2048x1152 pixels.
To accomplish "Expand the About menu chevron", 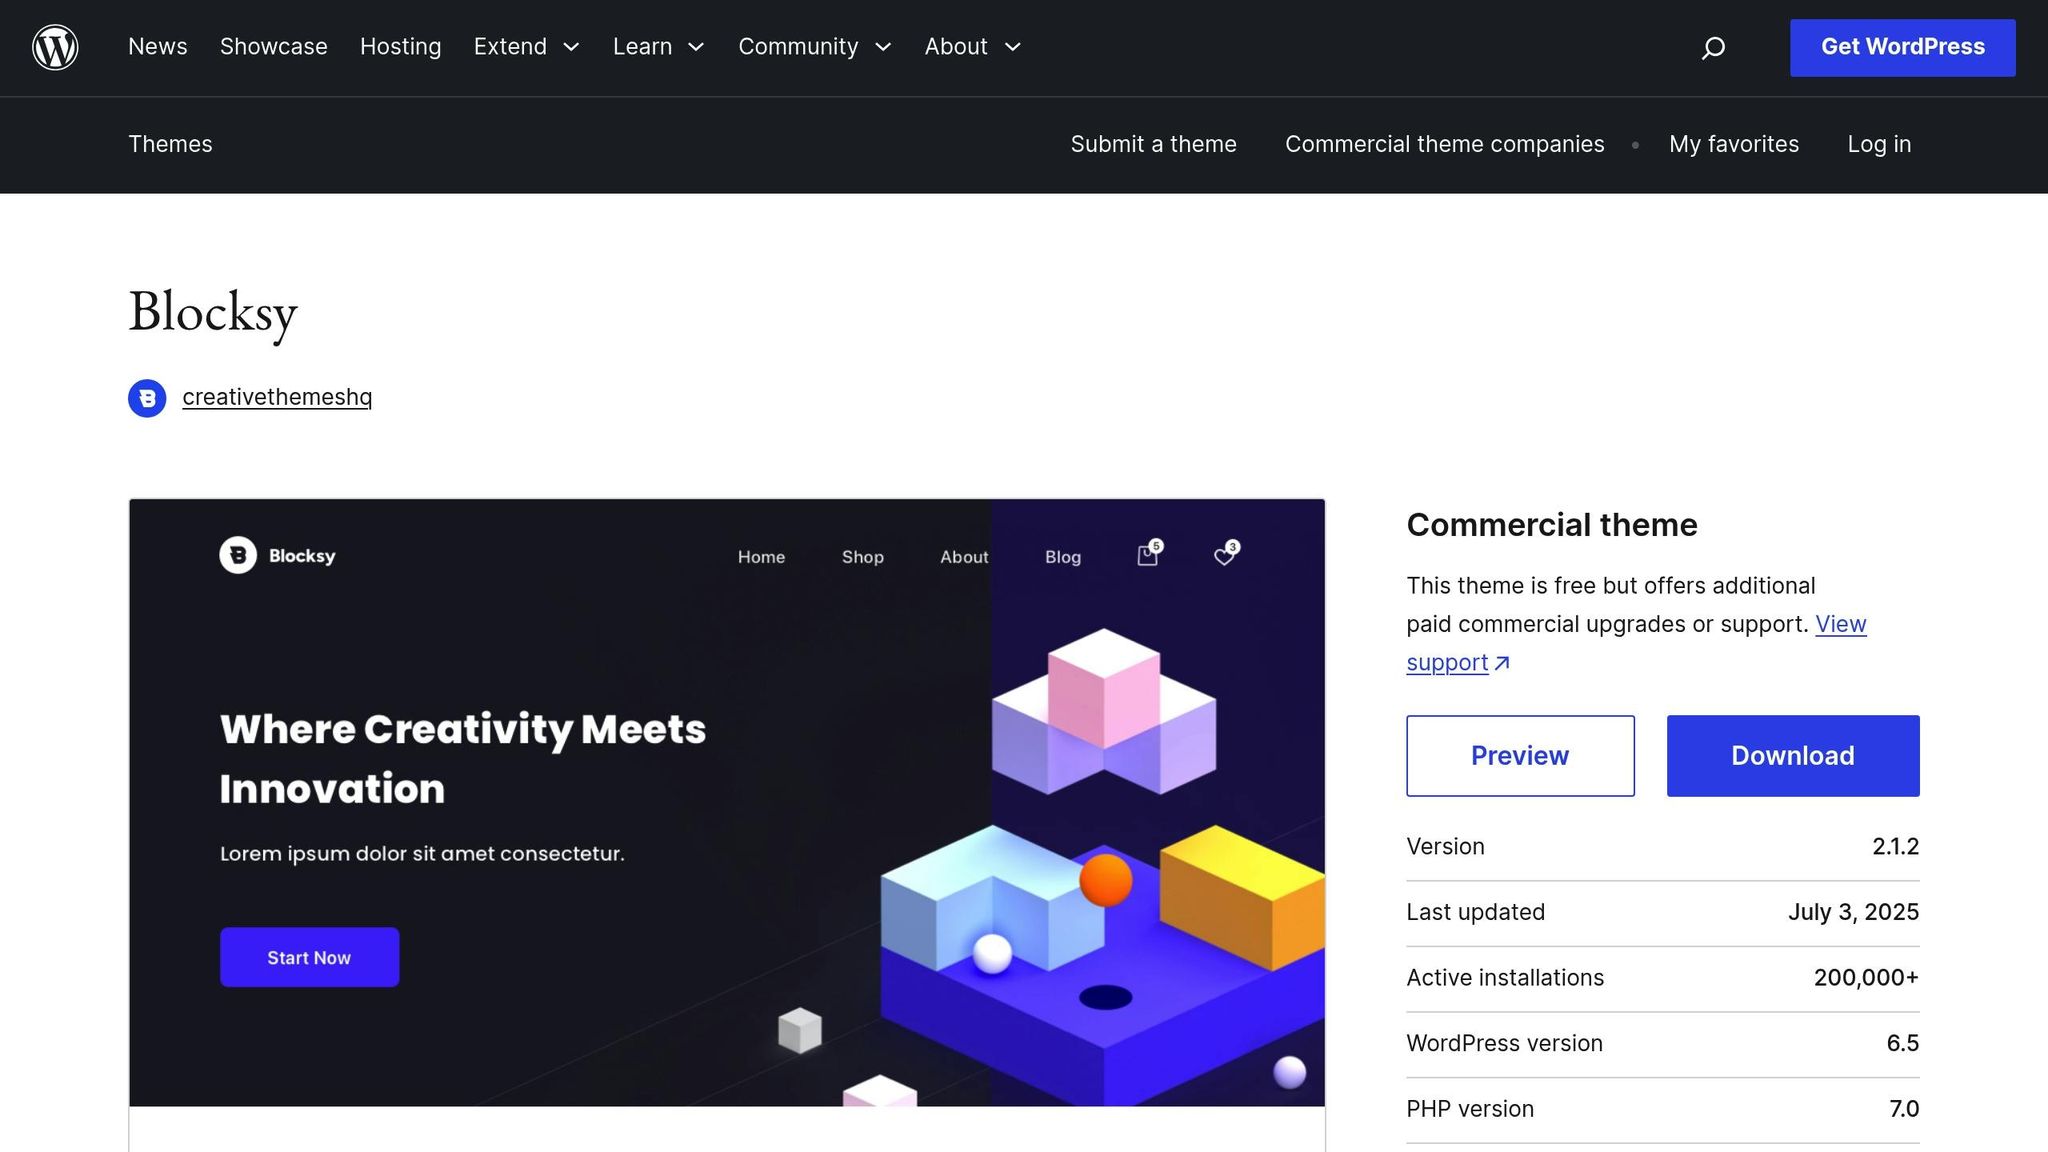I will (1013, 47).
